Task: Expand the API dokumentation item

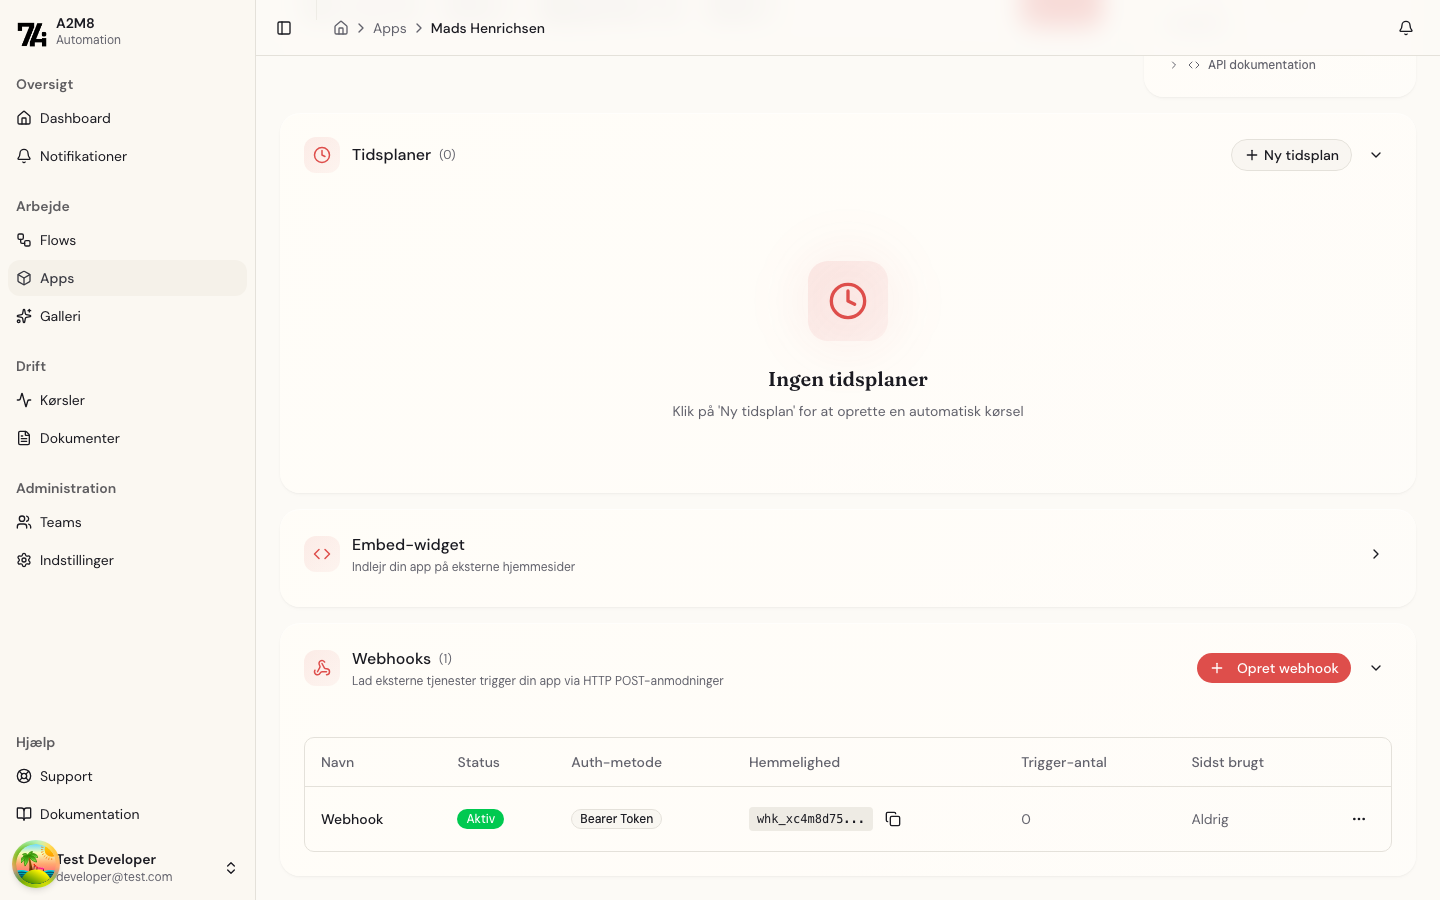Action: pyautogui.click(x=1173, y=64)
